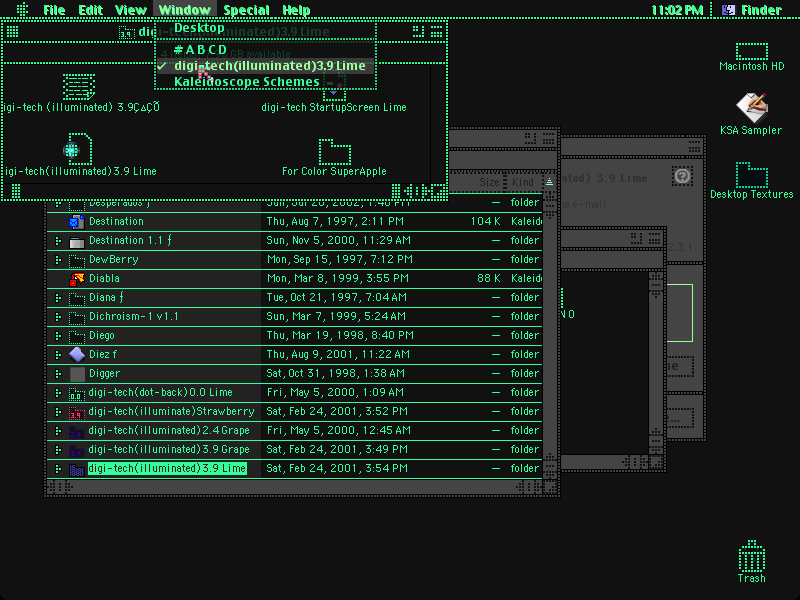The image size is (800, 600).
Task: Click the Dichroism-1 v1.1 folder icon
Action: 77,317
